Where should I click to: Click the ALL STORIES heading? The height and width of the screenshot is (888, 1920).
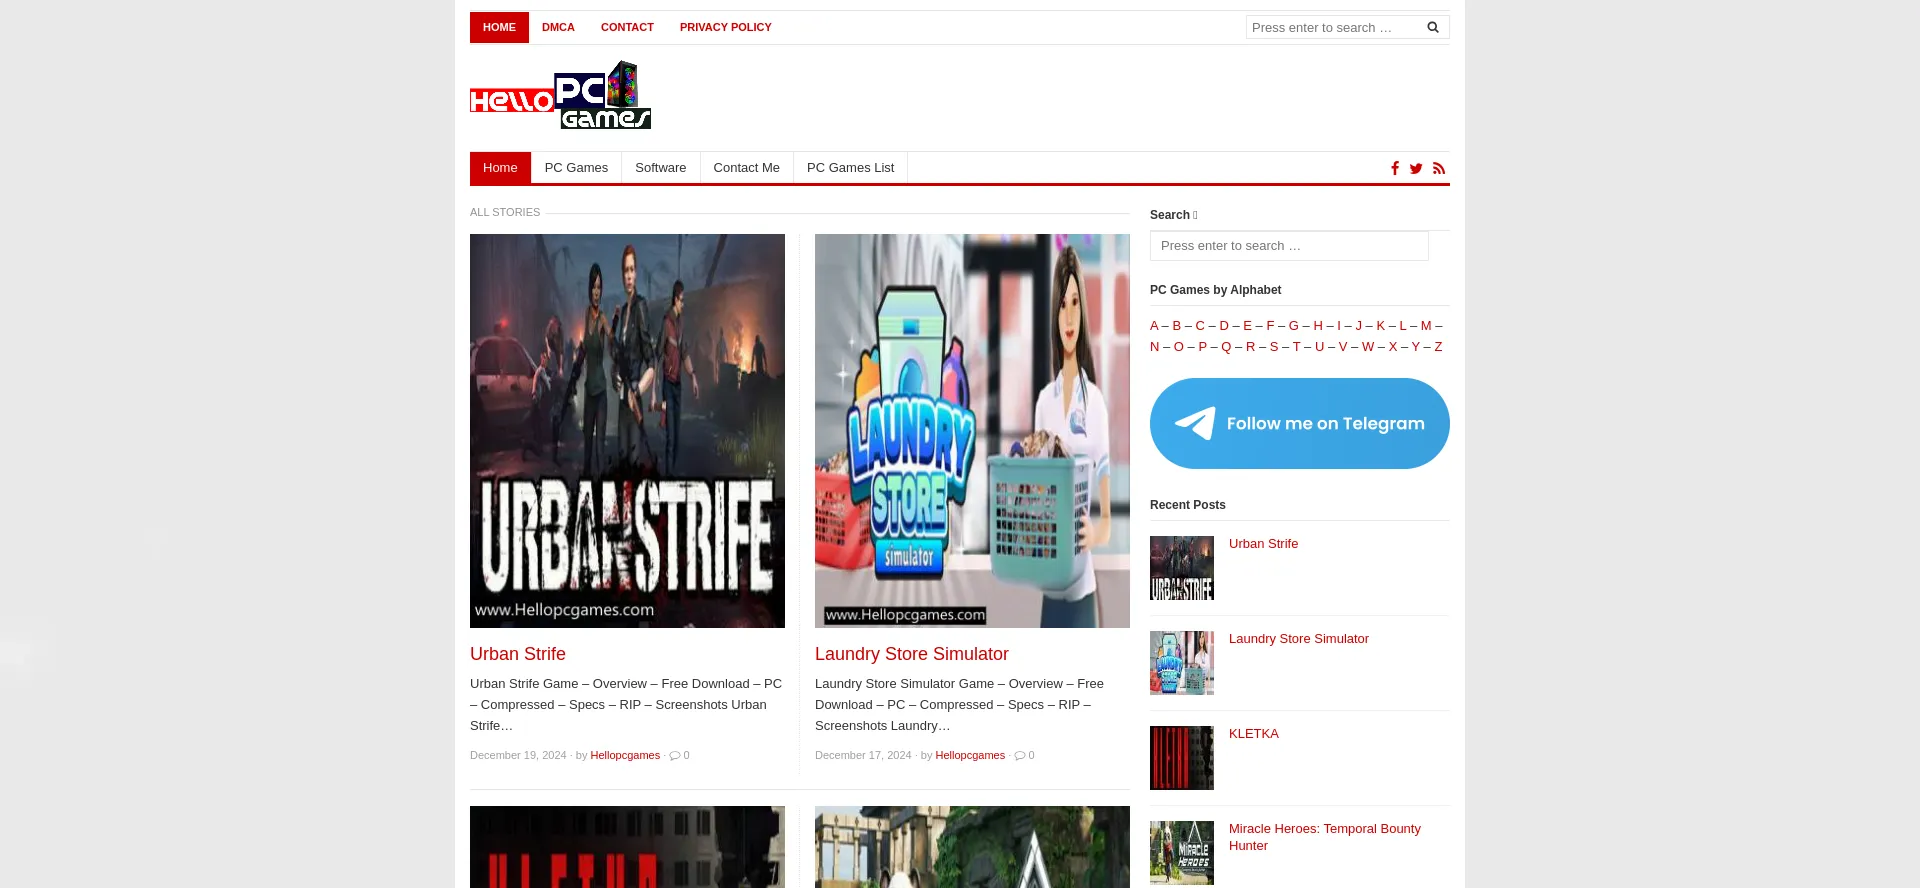pos(505,212)
